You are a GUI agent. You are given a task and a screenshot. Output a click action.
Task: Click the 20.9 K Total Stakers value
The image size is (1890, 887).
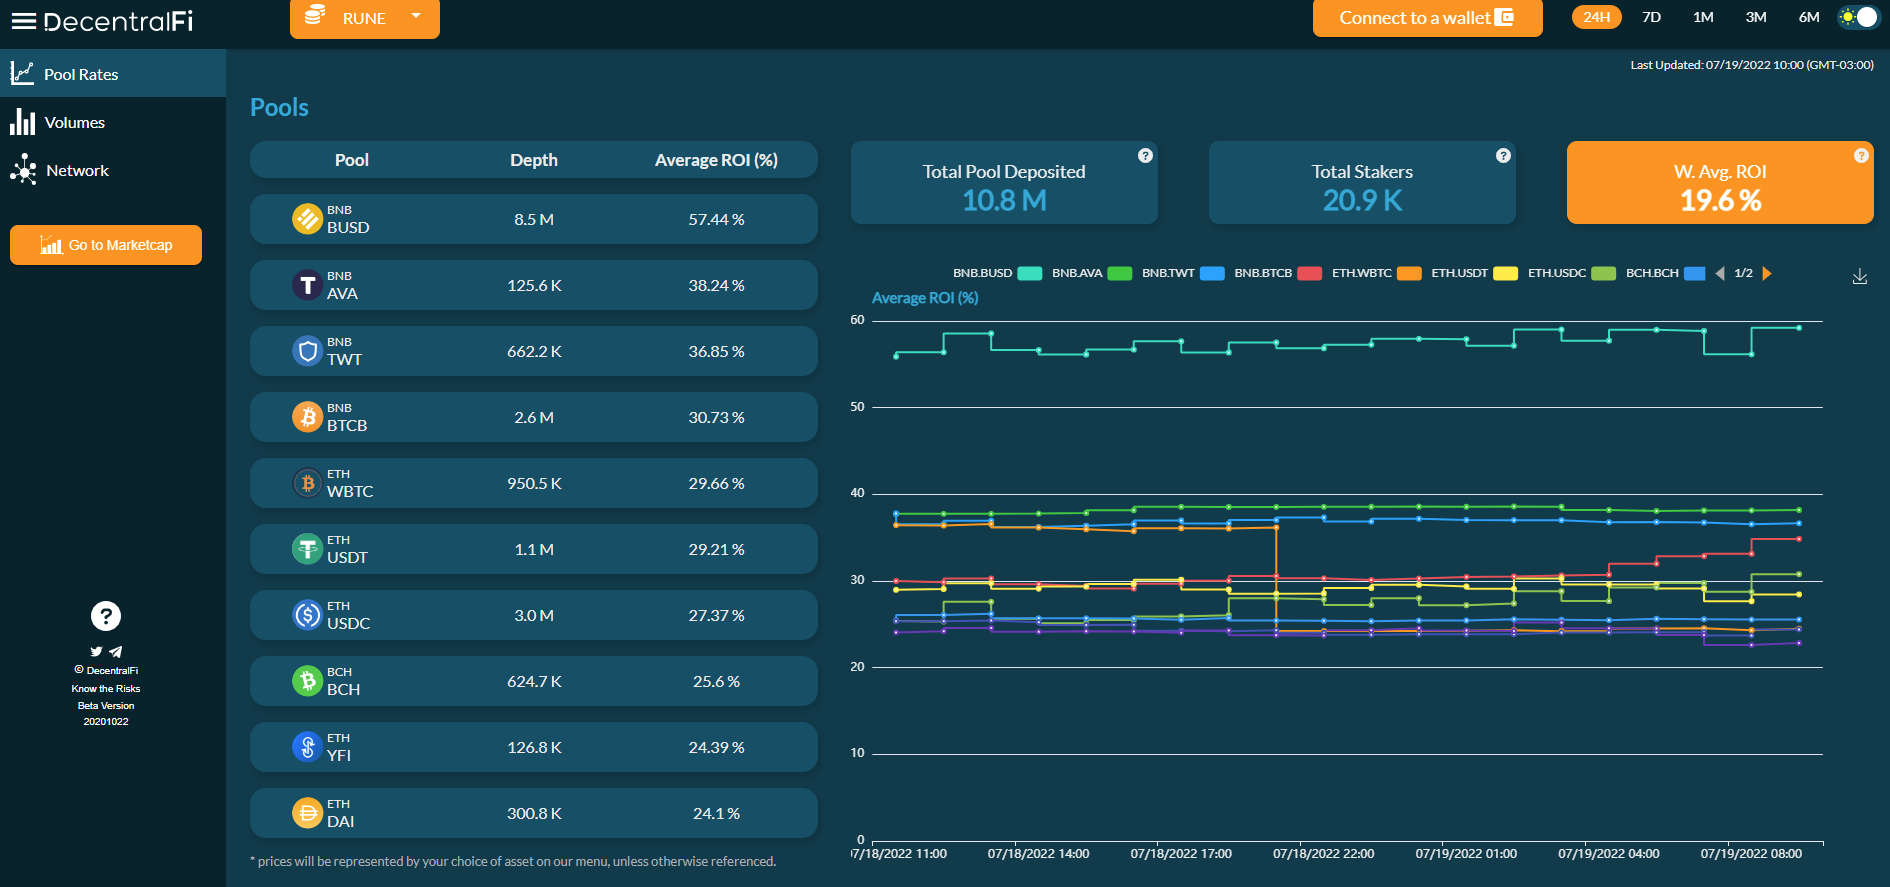click(1362, 201)
